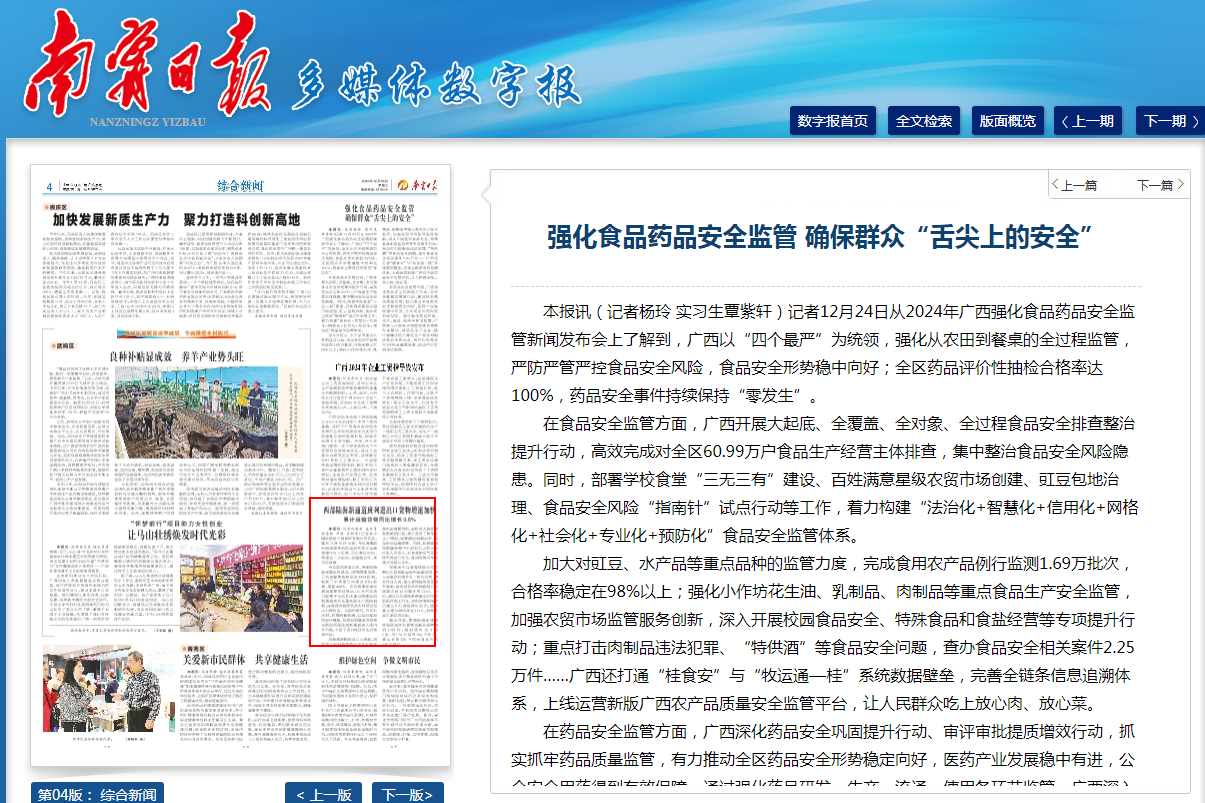Open thumbnail article 让马山壮绣焕发时代光彩
The image size is (1205, 803).
pos(179,535)
